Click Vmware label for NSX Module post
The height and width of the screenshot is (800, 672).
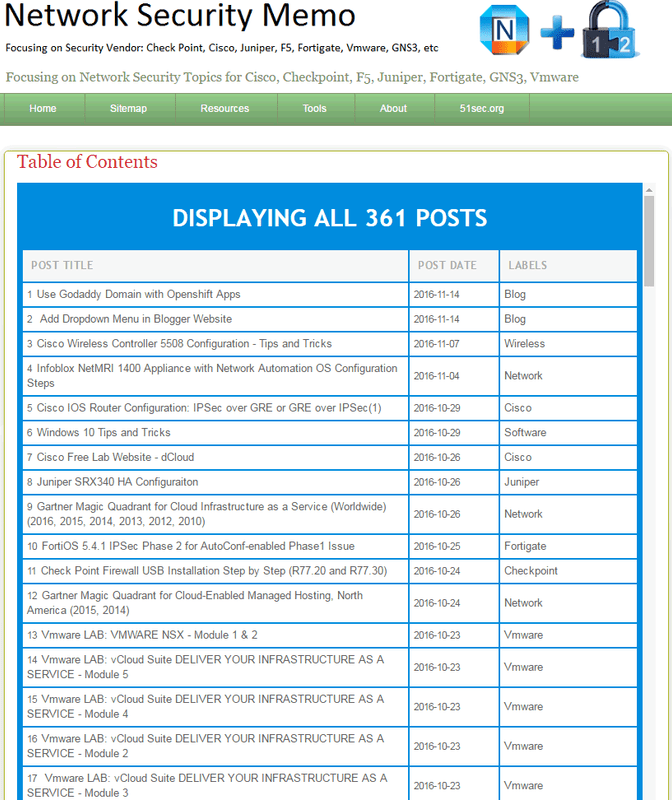(x=524, y=635)
